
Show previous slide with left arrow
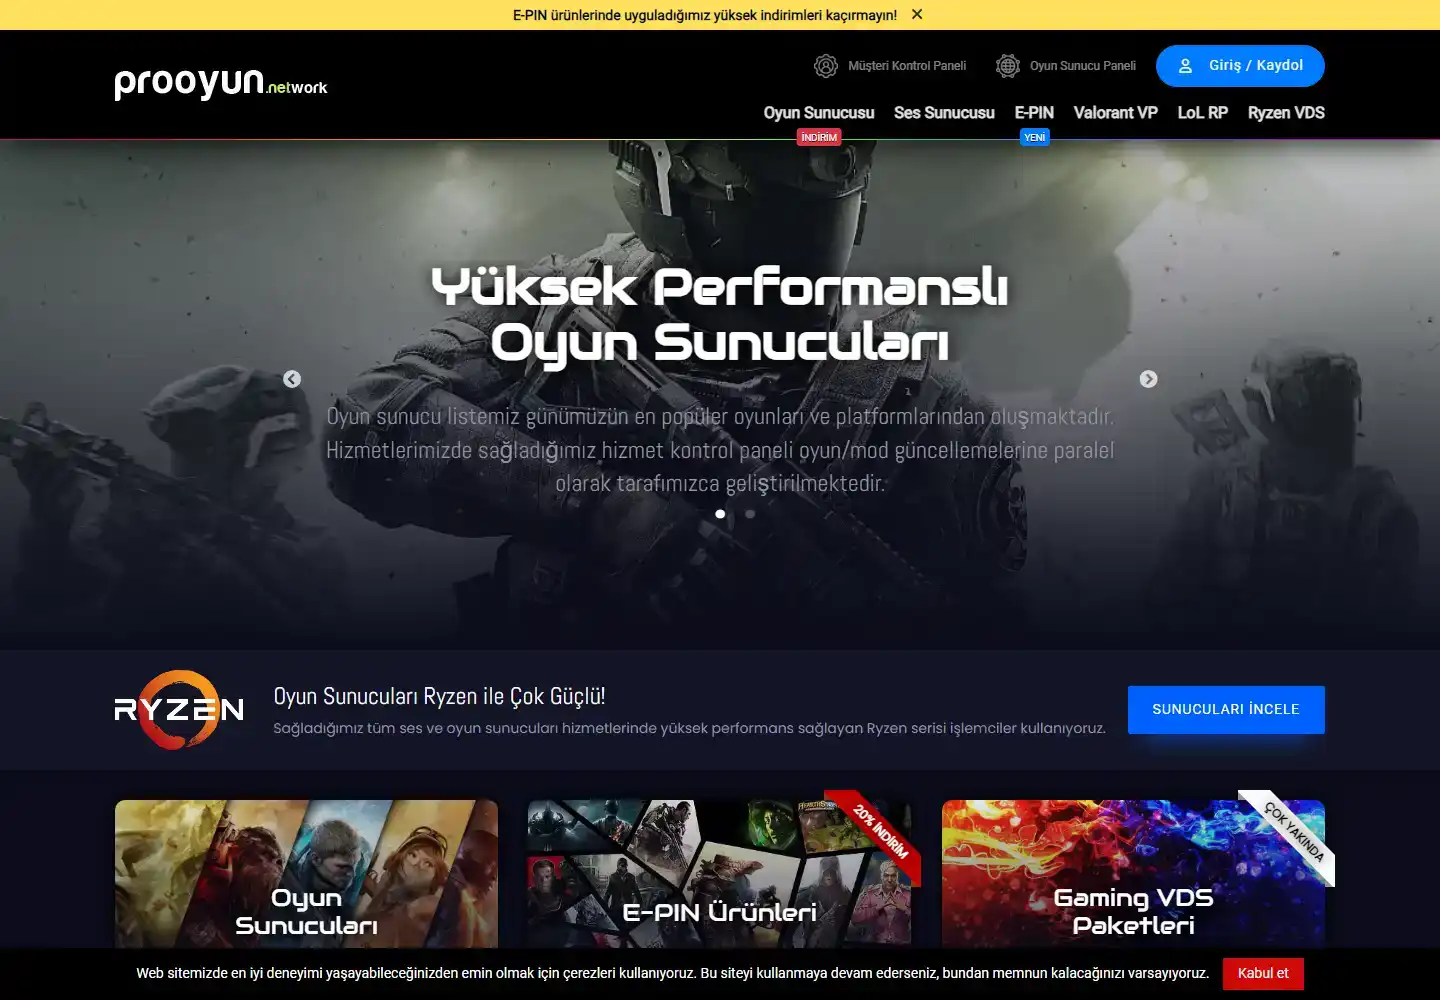[292, 379]
